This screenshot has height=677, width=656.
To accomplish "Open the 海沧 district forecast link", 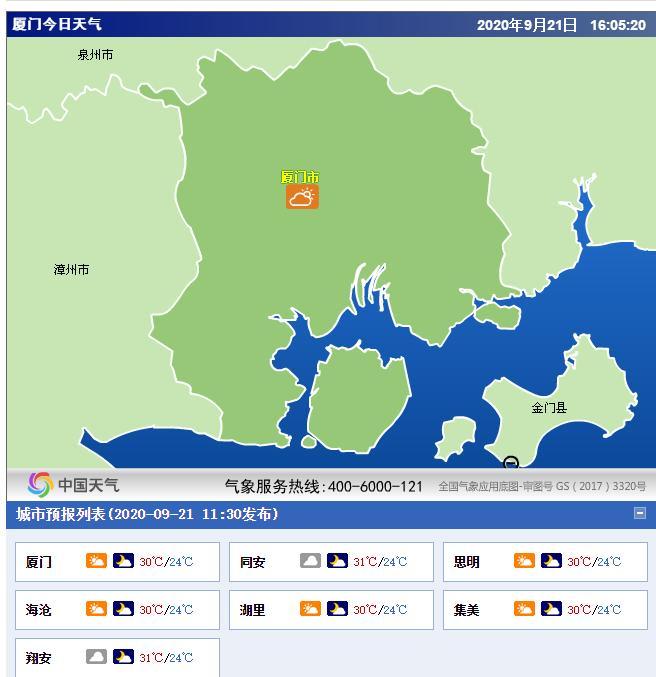I will coord(38,610).
